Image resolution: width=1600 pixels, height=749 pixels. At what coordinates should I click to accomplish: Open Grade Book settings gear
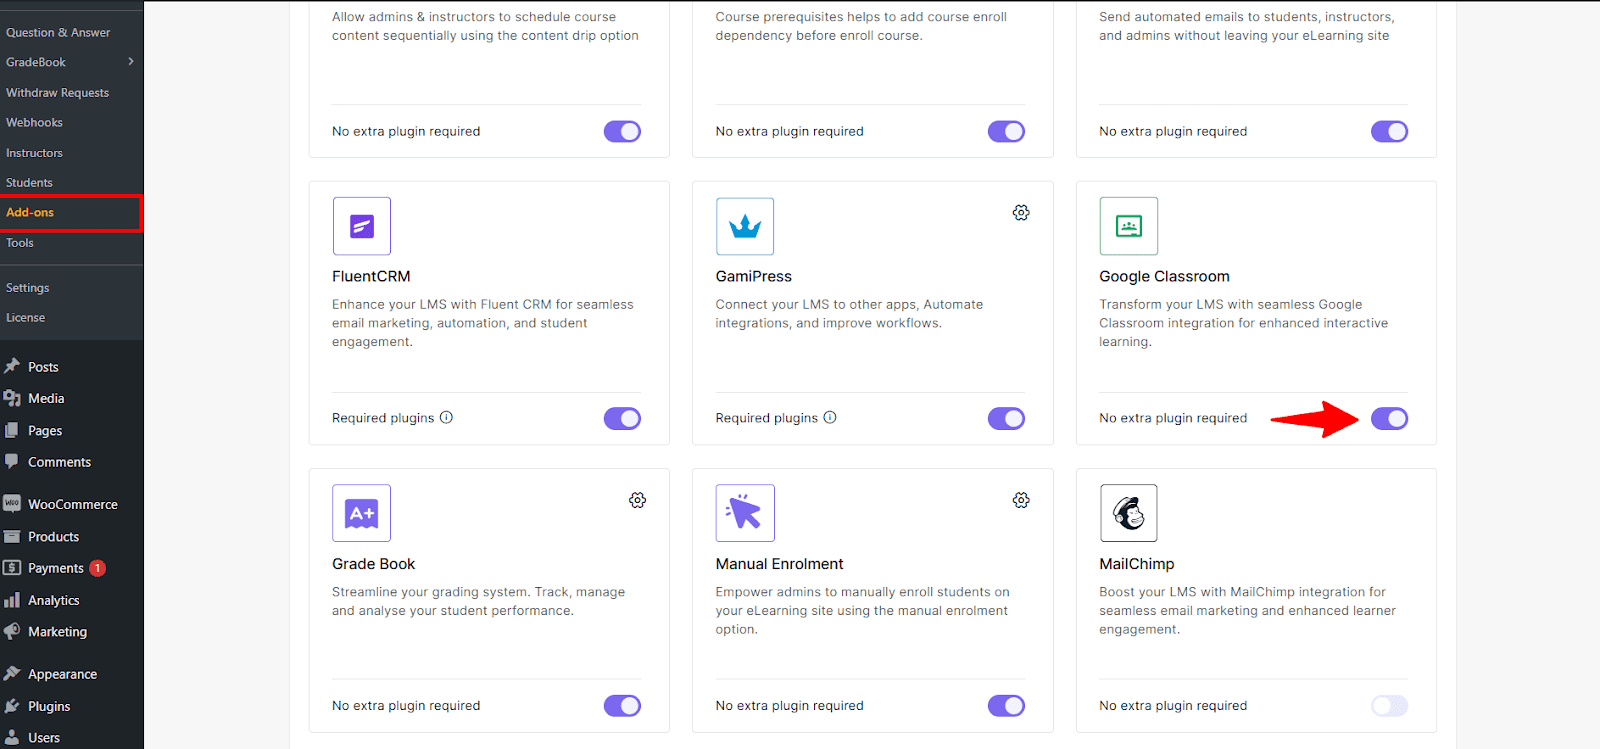coord(637,500)
